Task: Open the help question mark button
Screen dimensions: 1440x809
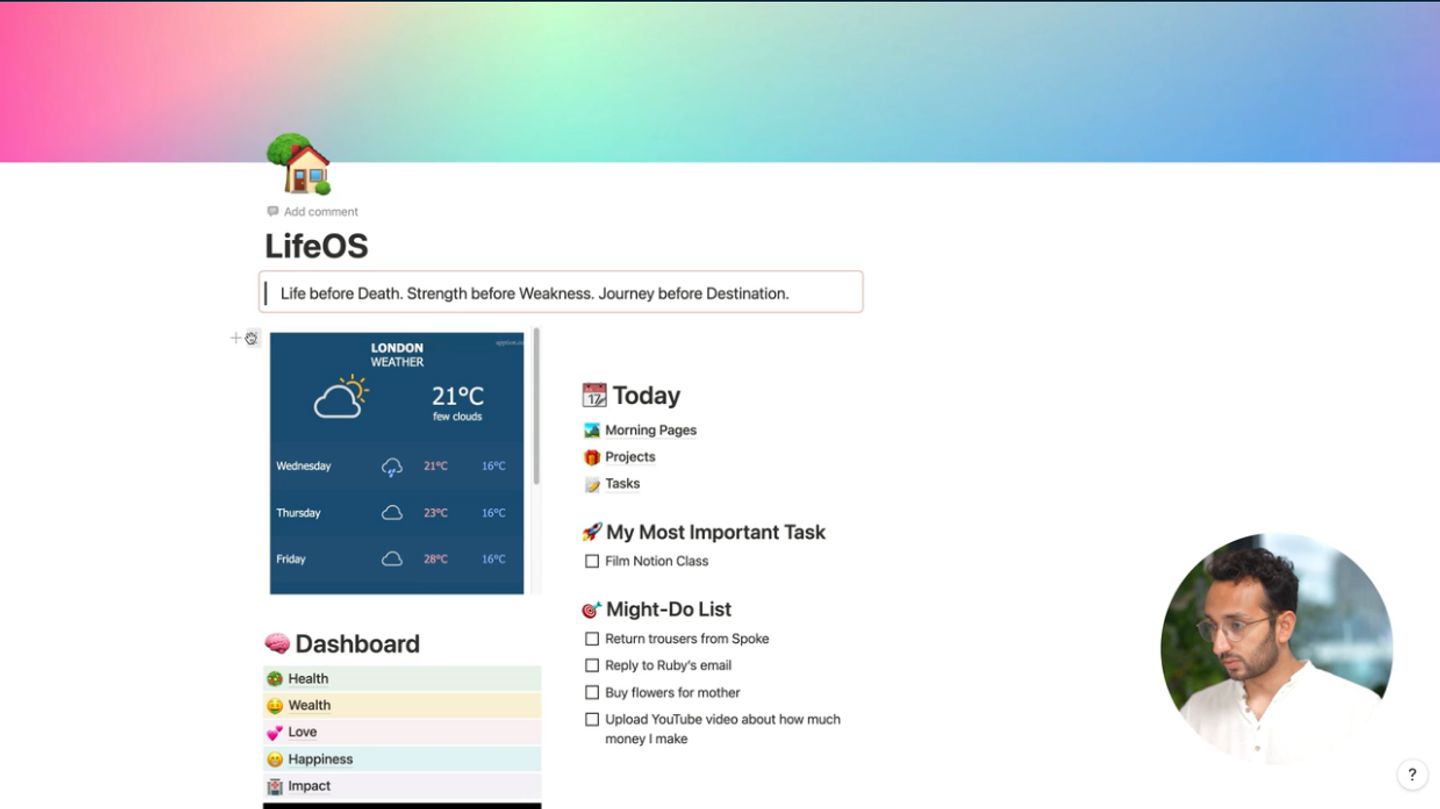Action: (x=1411, y=774)
